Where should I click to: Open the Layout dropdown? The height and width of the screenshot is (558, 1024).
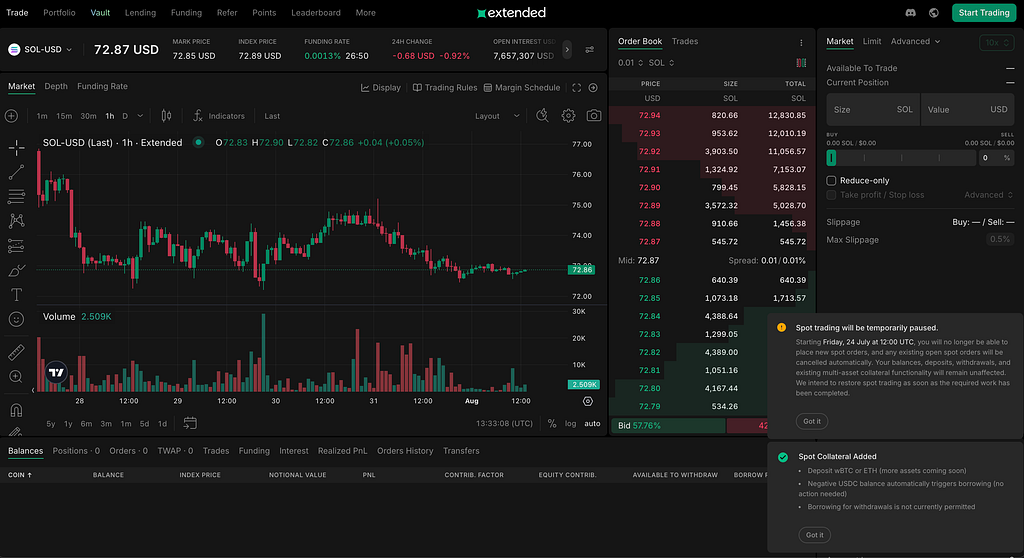coord(497,116)
